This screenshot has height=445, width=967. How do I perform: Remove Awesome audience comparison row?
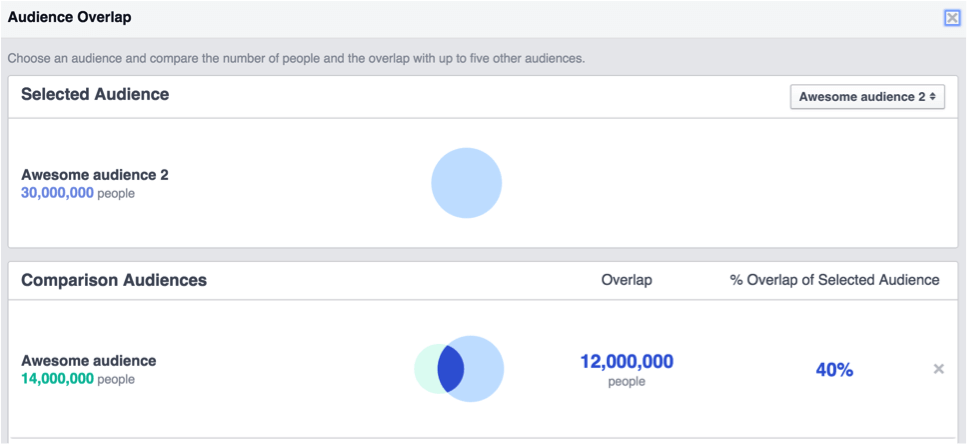[x=939, y=369]
